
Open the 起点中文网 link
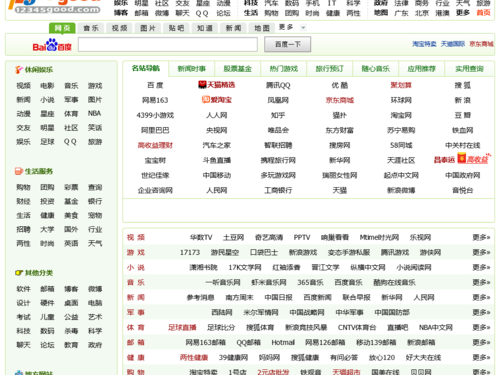401,175
